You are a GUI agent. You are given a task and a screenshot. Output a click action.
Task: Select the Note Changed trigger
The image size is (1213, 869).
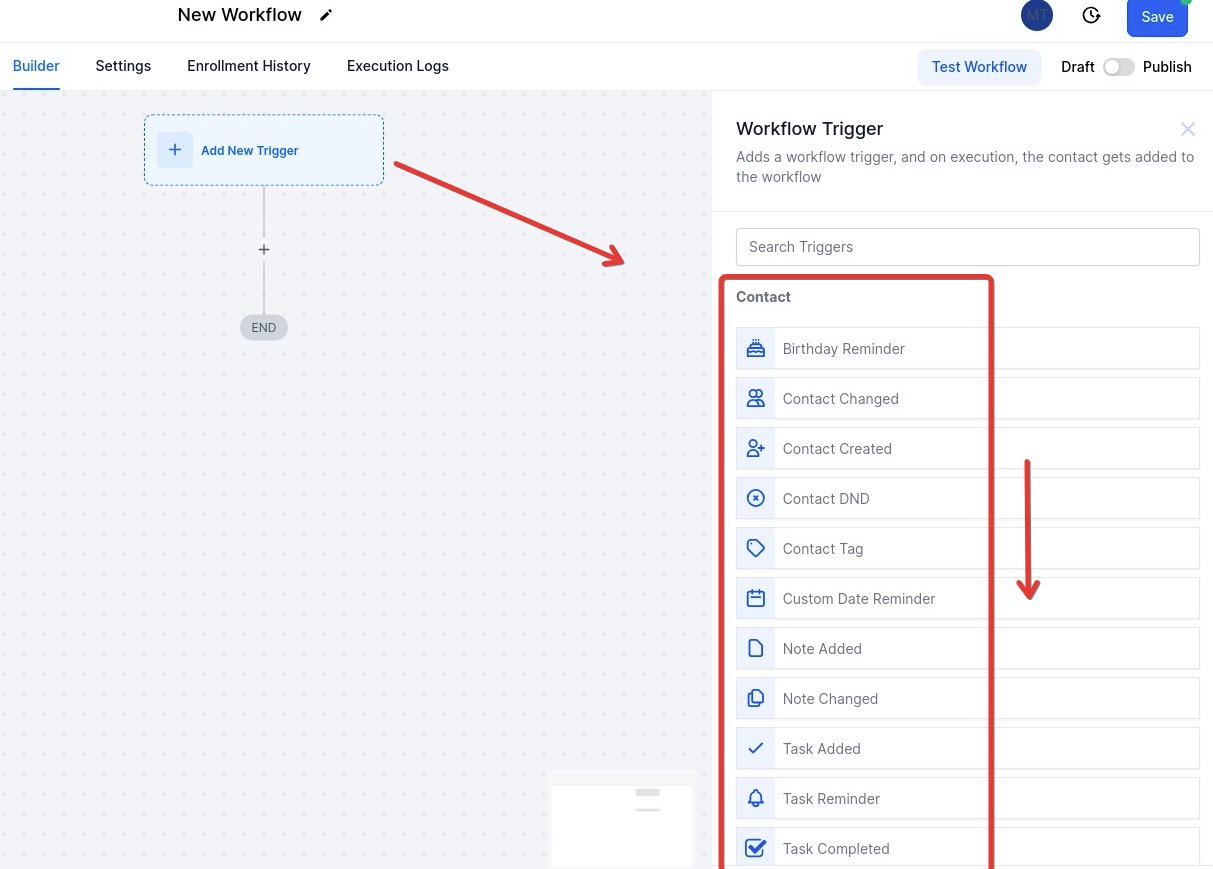pyautogui.click(x=967, y=698)
